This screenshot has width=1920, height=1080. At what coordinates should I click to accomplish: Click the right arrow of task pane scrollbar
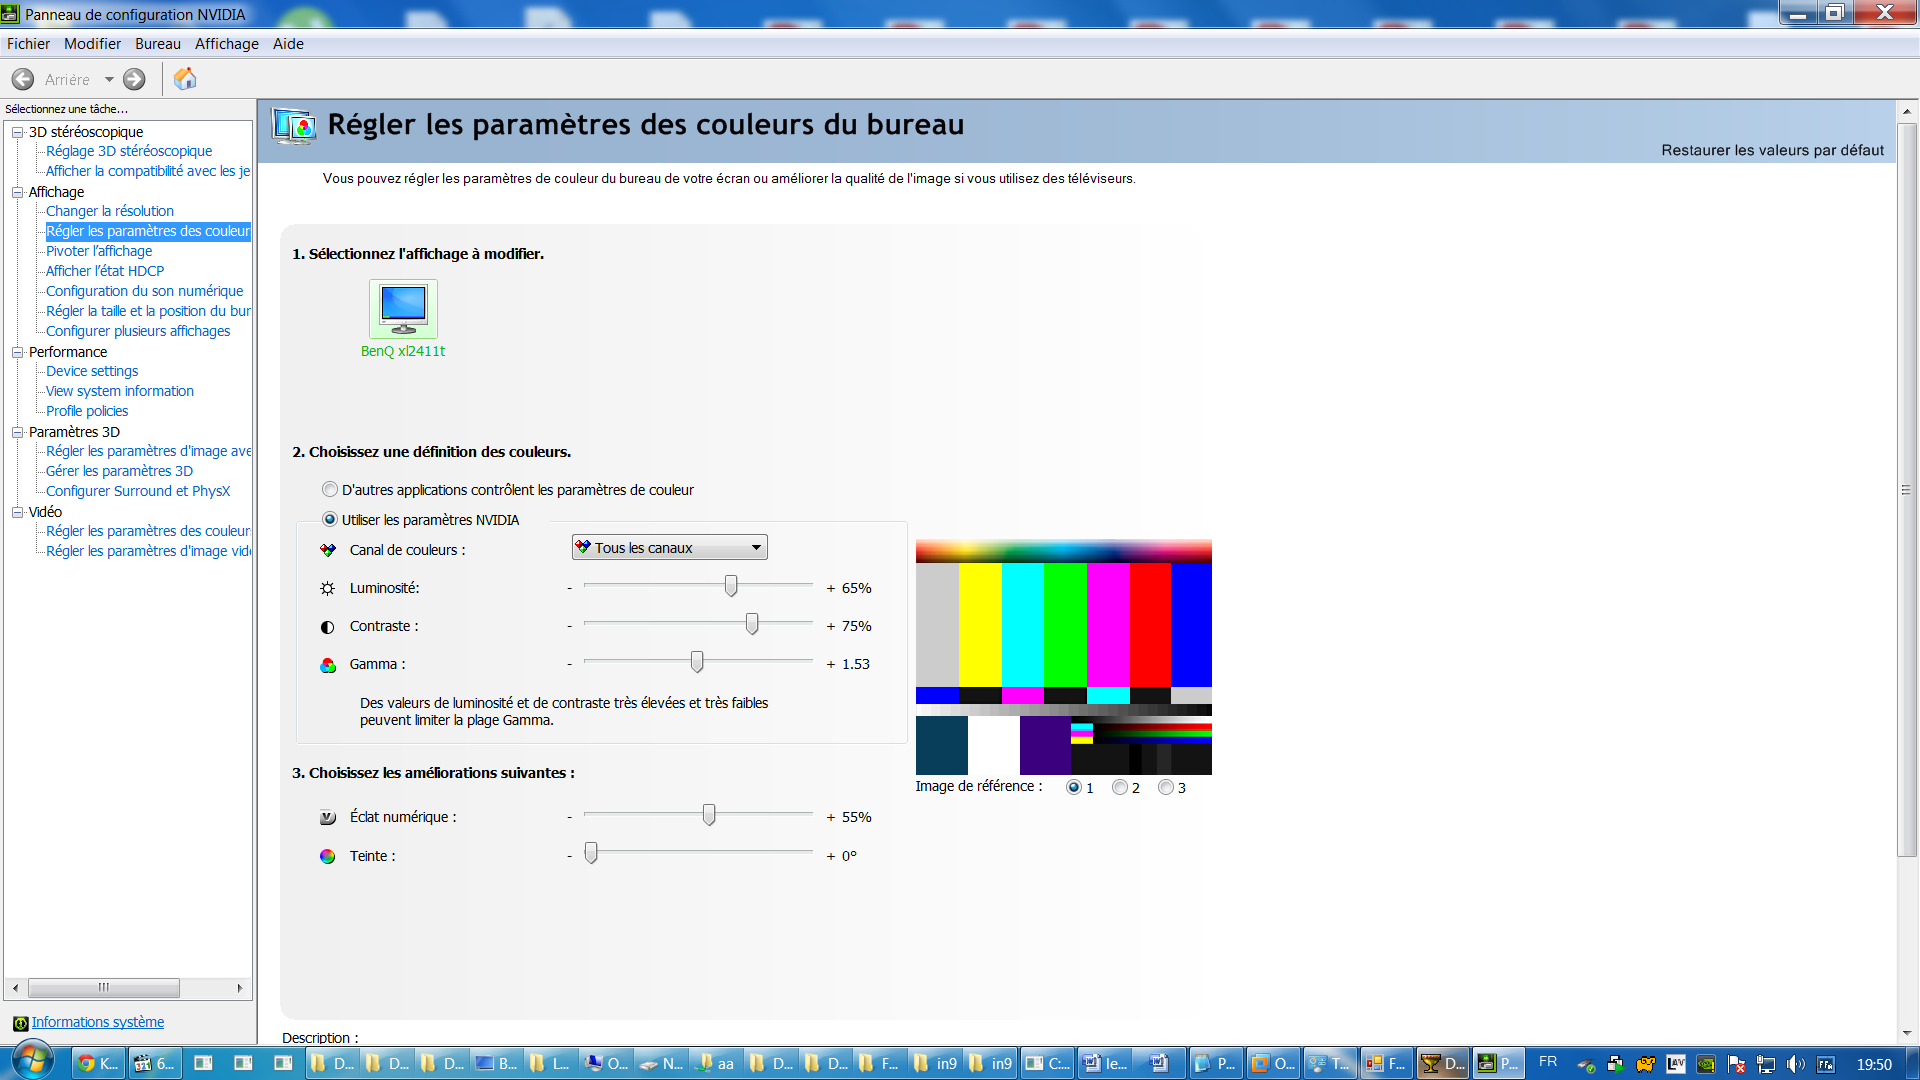pos(240,988)
